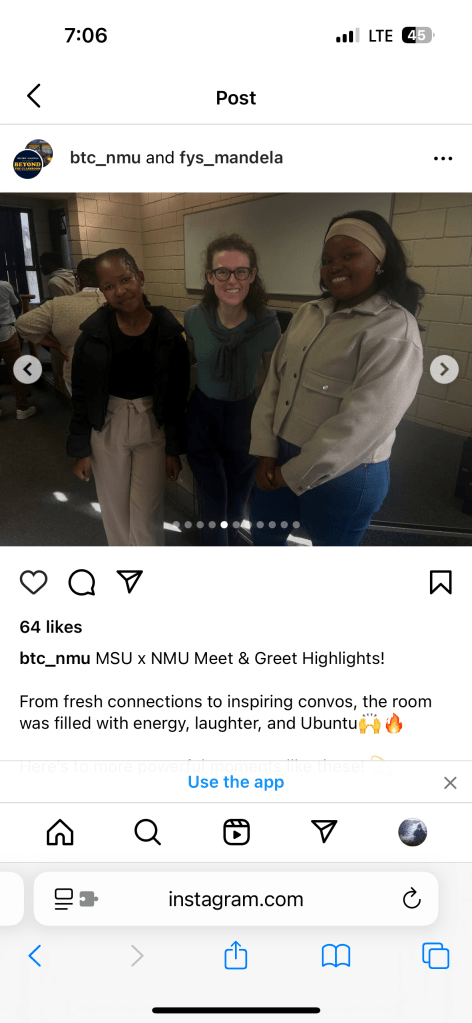Open direct messages in bottom navigation
The height and width of the screenshot is (1023, 472).
[324, 831]
